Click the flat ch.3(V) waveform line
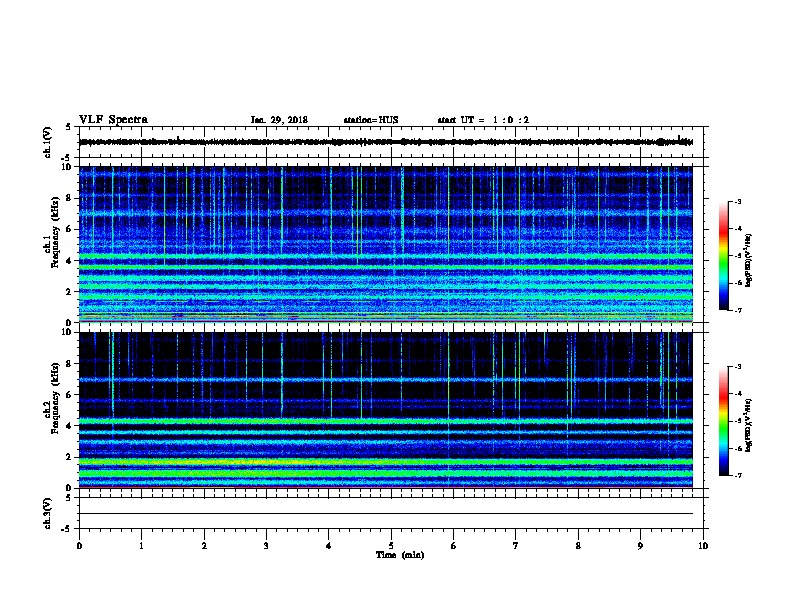This screenshot has height=612, width=792. 386,514
